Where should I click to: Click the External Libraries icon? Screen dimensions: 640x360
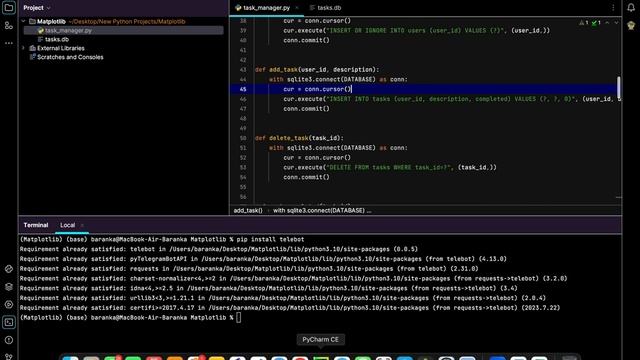[33, 48]
